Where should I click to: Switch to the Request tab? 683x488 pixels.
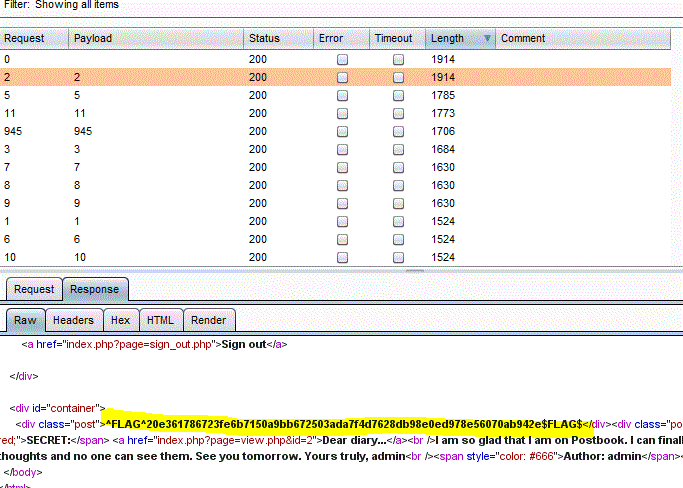tap(34, 289)
